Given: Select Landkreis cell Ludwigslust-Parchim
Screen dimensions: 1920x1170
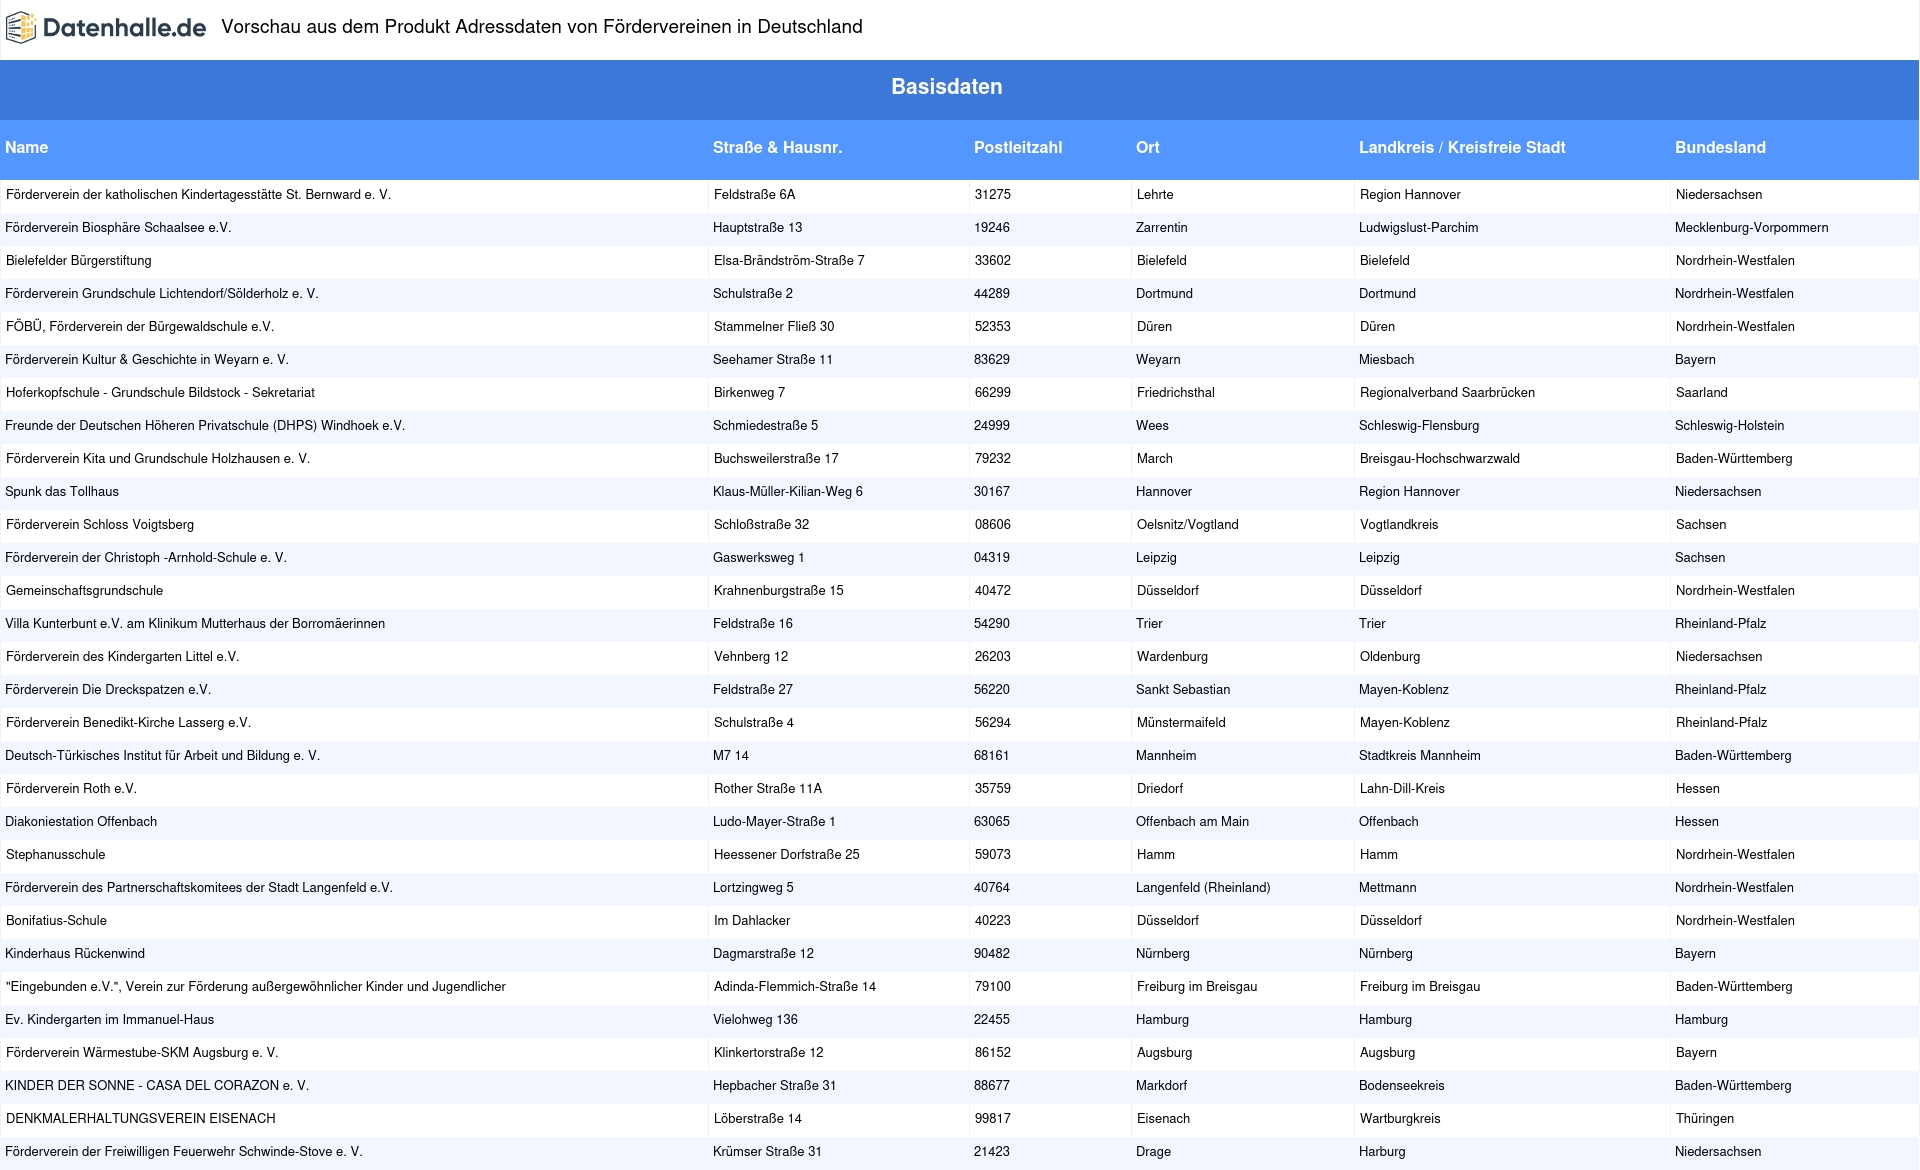Looking at the screenshot, I should coord(1418,228).
